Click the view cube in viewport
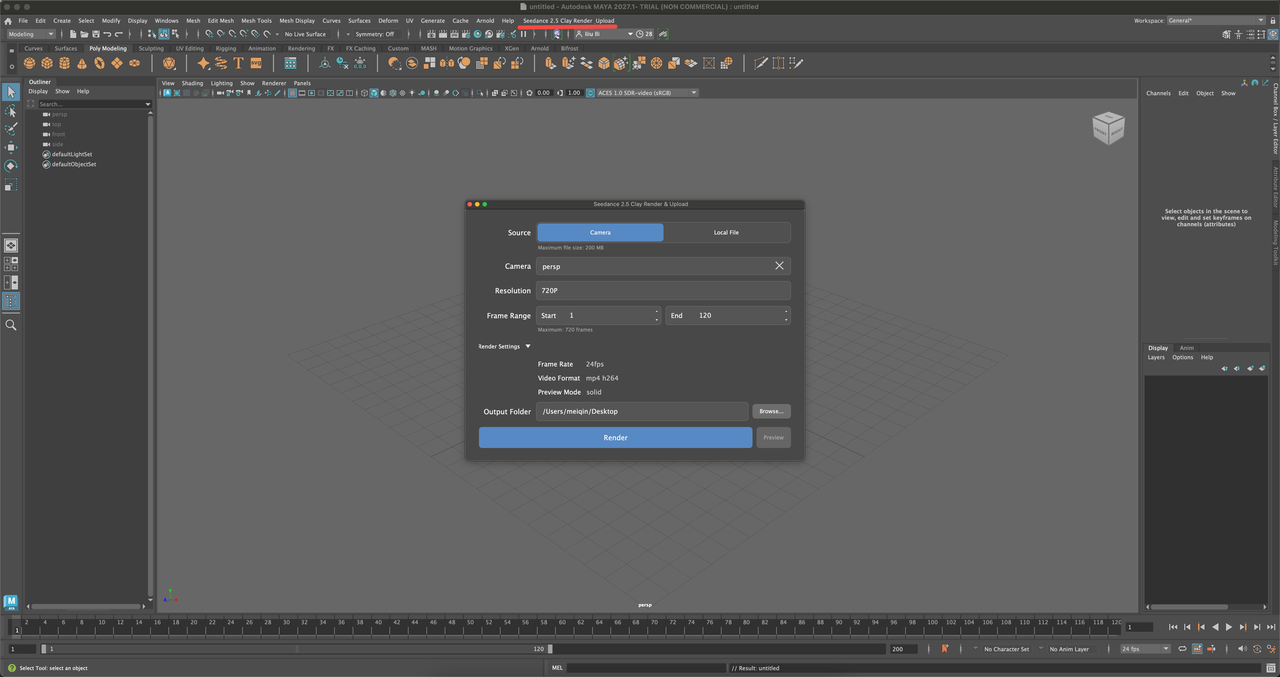Screen dimensions: 1280x677 (1108, 128)
